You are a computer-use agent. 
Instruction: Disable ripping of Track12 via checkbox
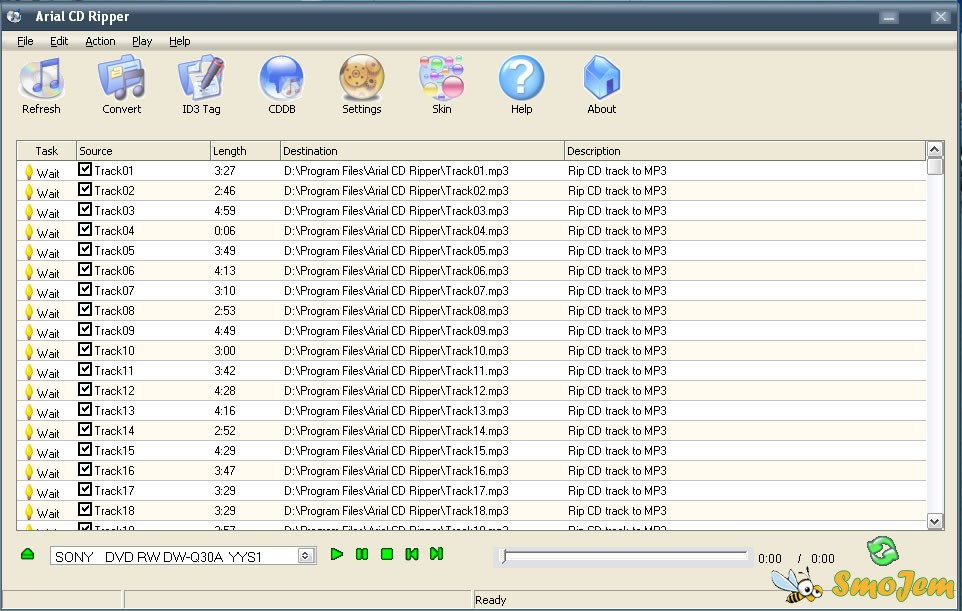pos(85,390)
